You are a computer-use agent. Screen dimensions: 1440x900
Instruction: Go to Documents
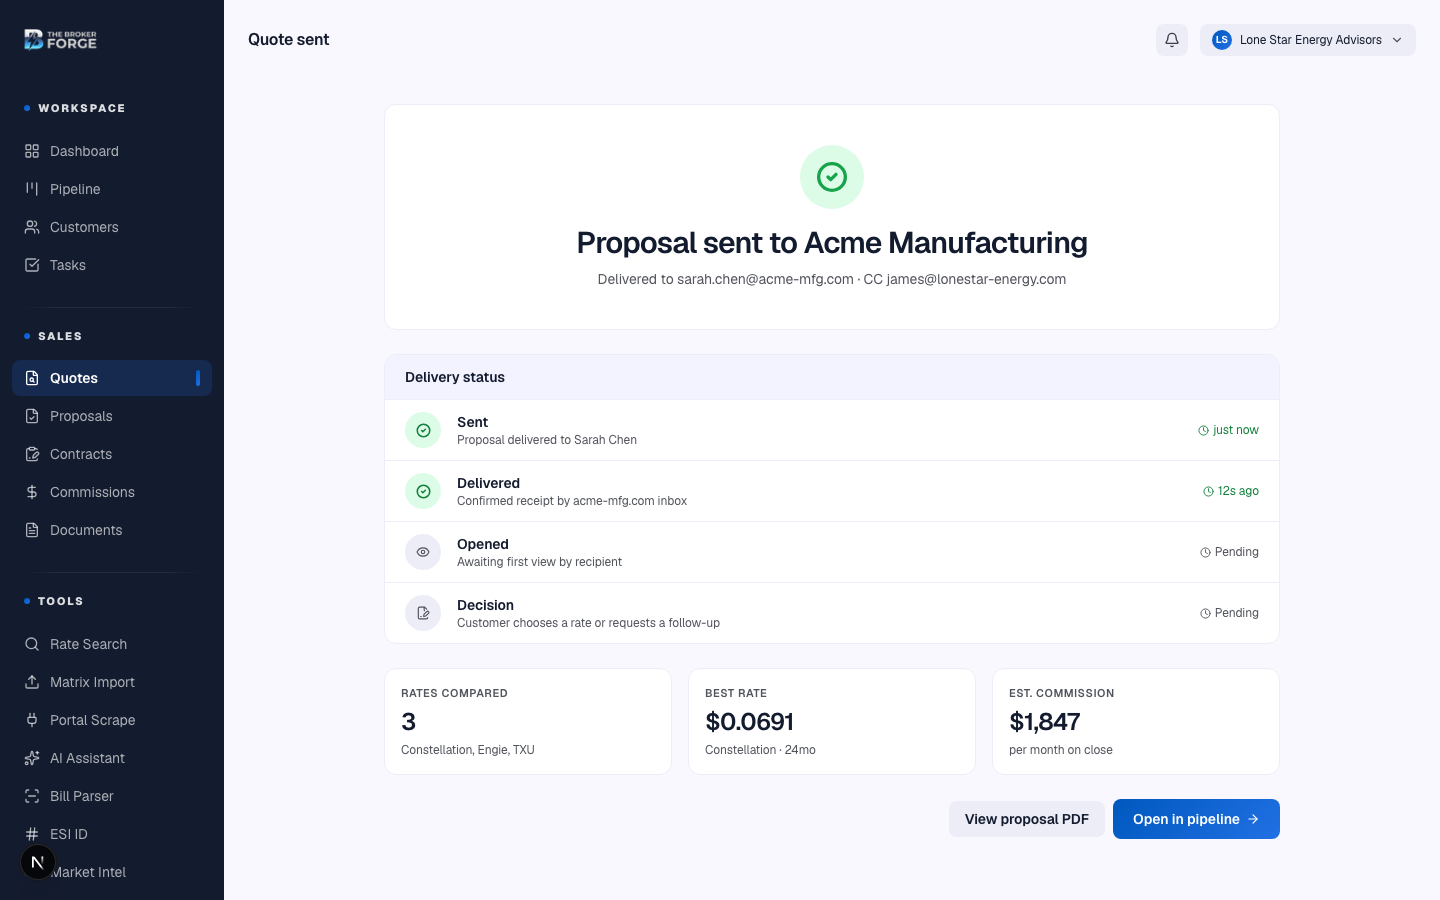(112, 530)
